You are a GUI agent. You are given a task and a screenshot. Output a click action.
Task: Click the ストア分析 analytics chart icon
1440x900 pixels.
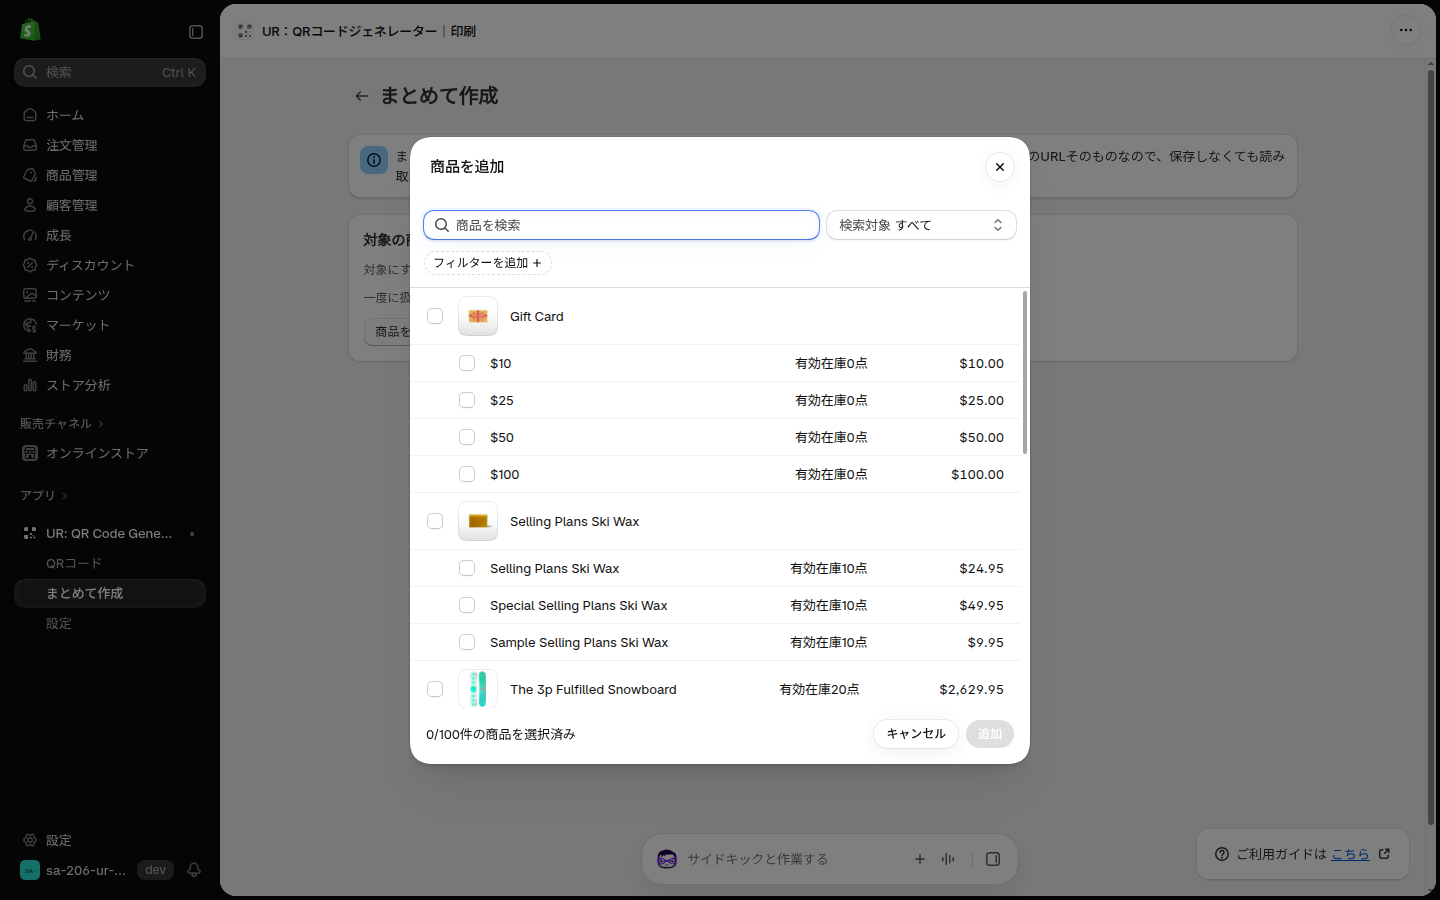[30, 385]
